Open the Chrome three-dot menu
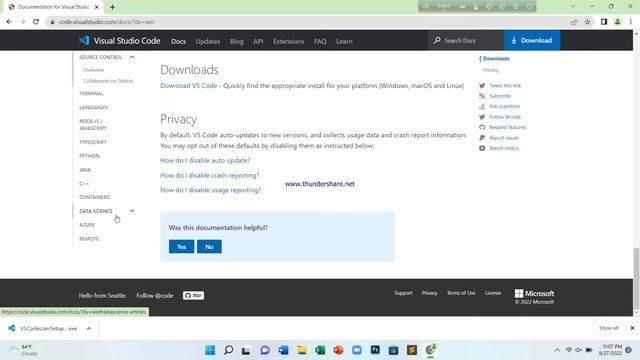This screenshot has height=360, width=640. pyautogui.click(x=631, y=22)
